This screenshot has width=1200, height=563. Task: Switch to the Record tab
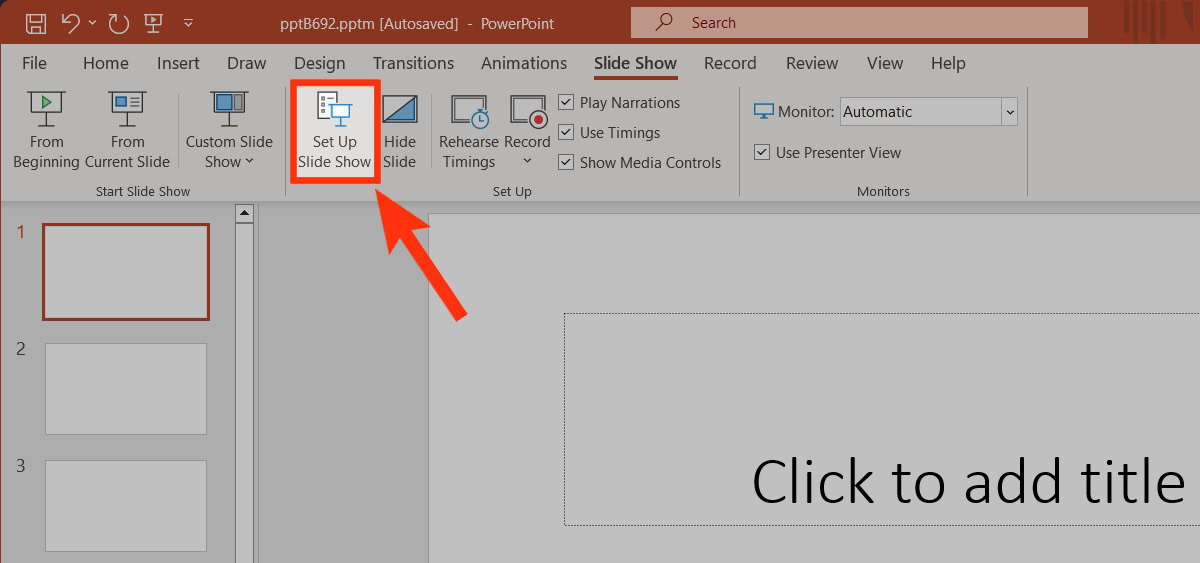[730, 63]
